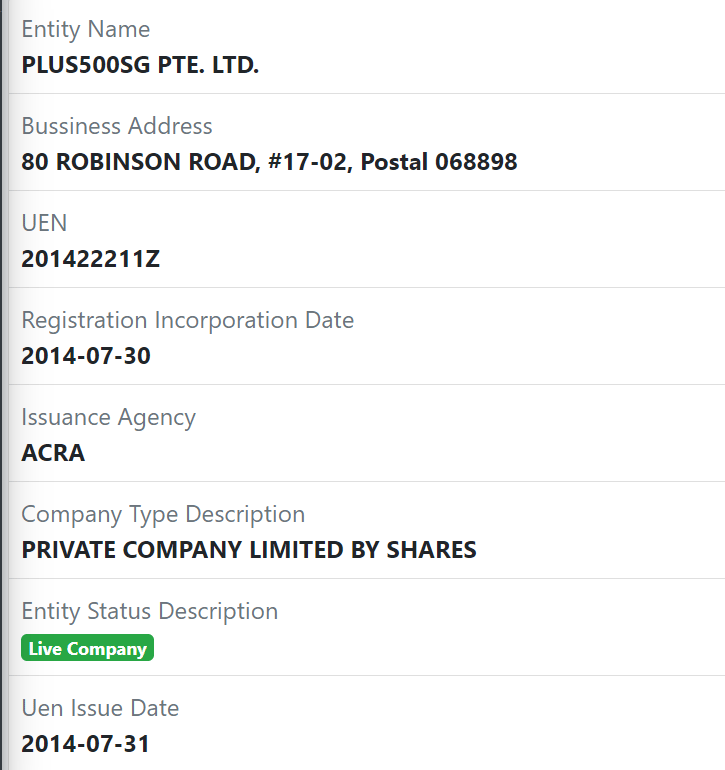The width and height of the screenshot is (725, 770).
Task: Select the Entity Name field label
Action: click(86, 30)
